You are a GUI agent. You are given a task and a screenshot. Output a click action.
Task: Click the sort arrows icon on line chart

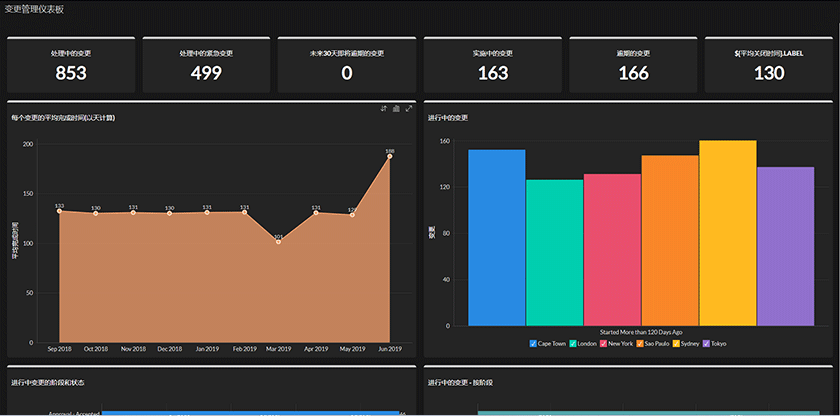[384, 109]
